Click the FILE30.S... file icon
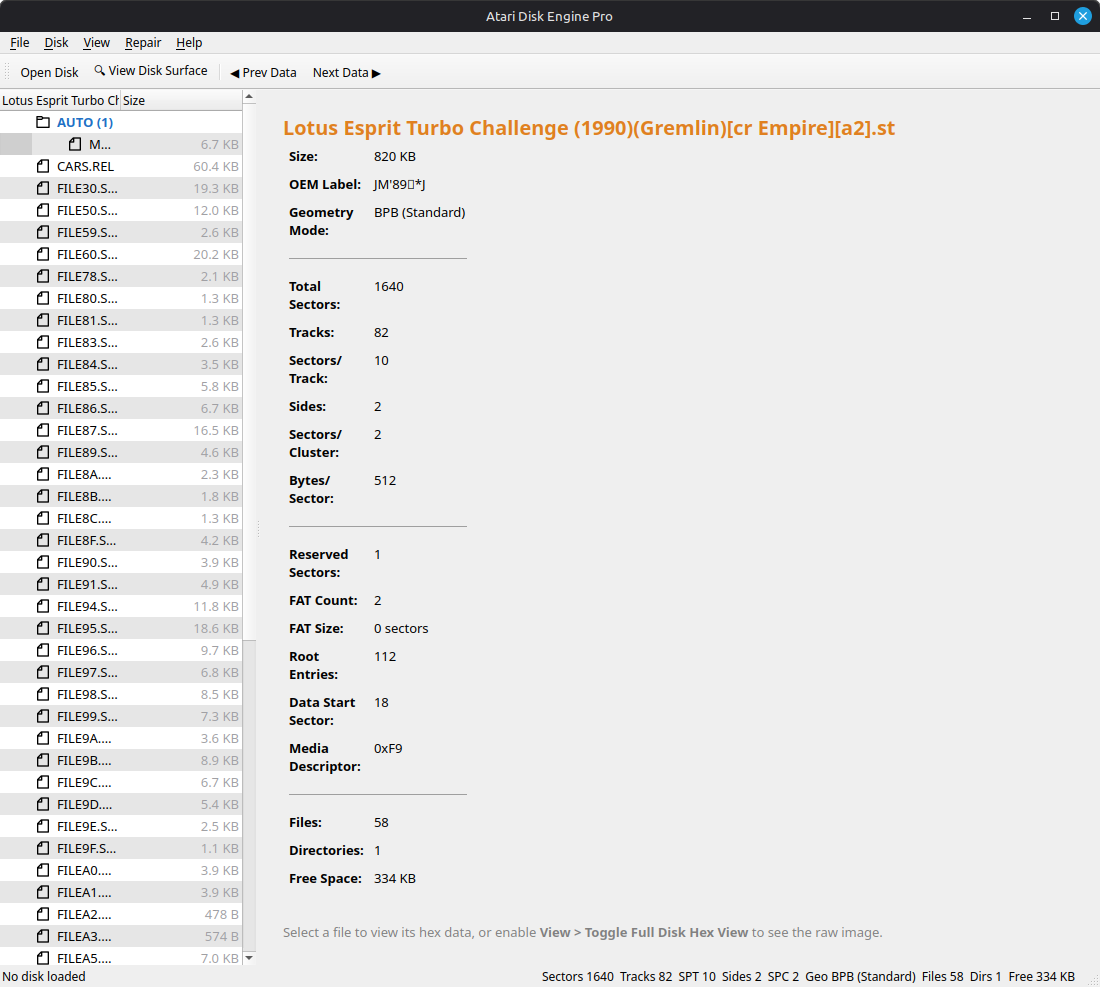 coord(43,188)
